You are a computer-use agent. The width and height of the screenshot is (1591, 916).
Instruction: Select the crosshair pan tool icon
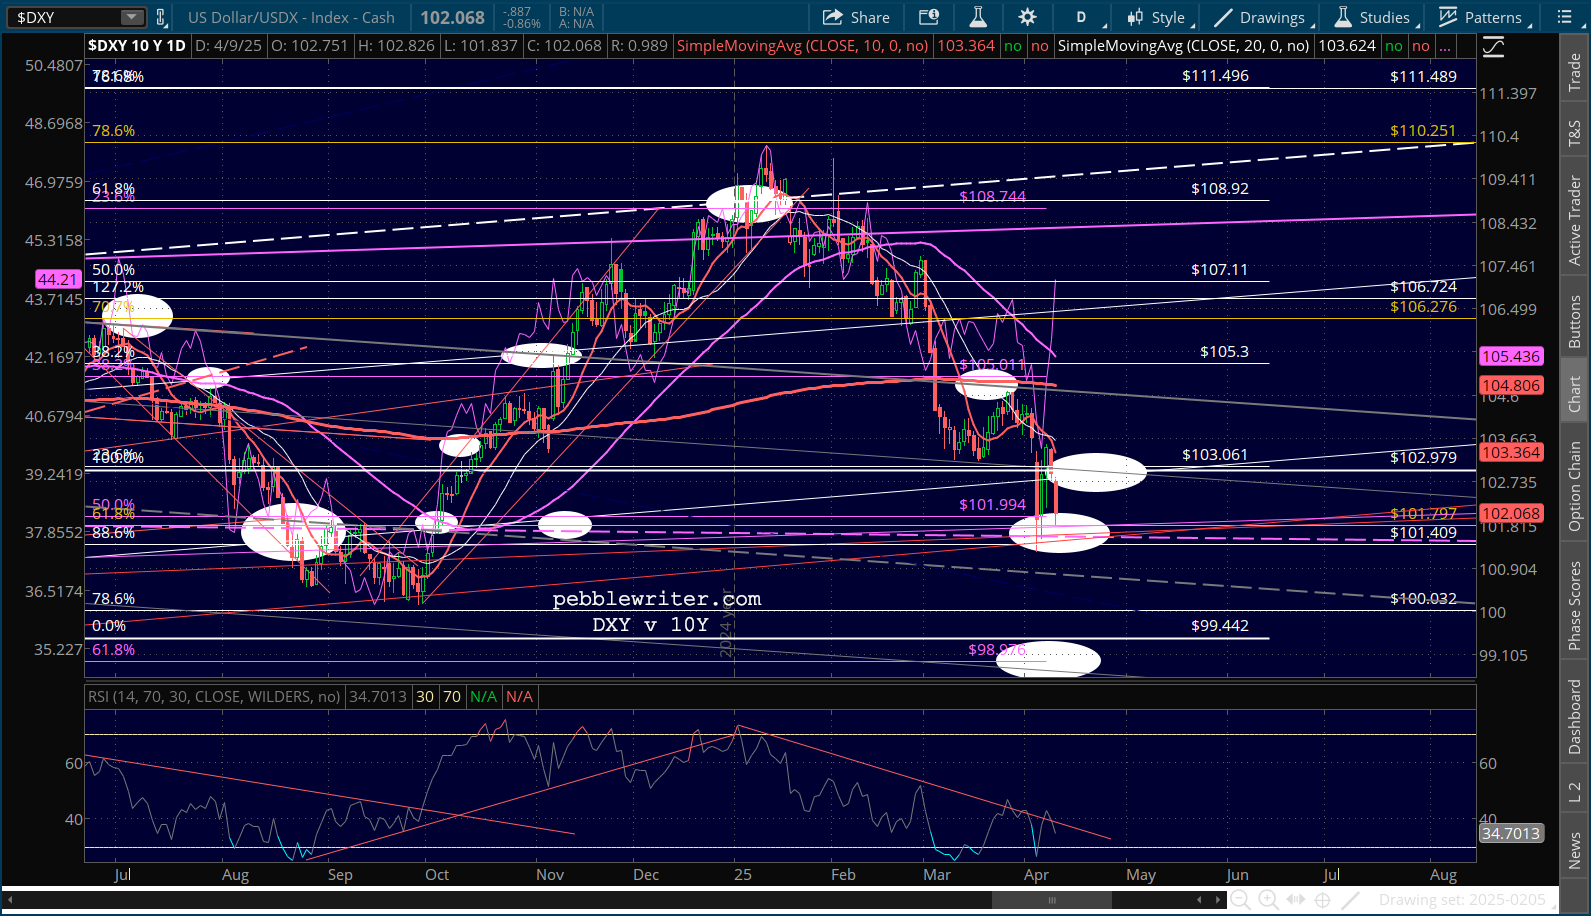(1322, 900)
